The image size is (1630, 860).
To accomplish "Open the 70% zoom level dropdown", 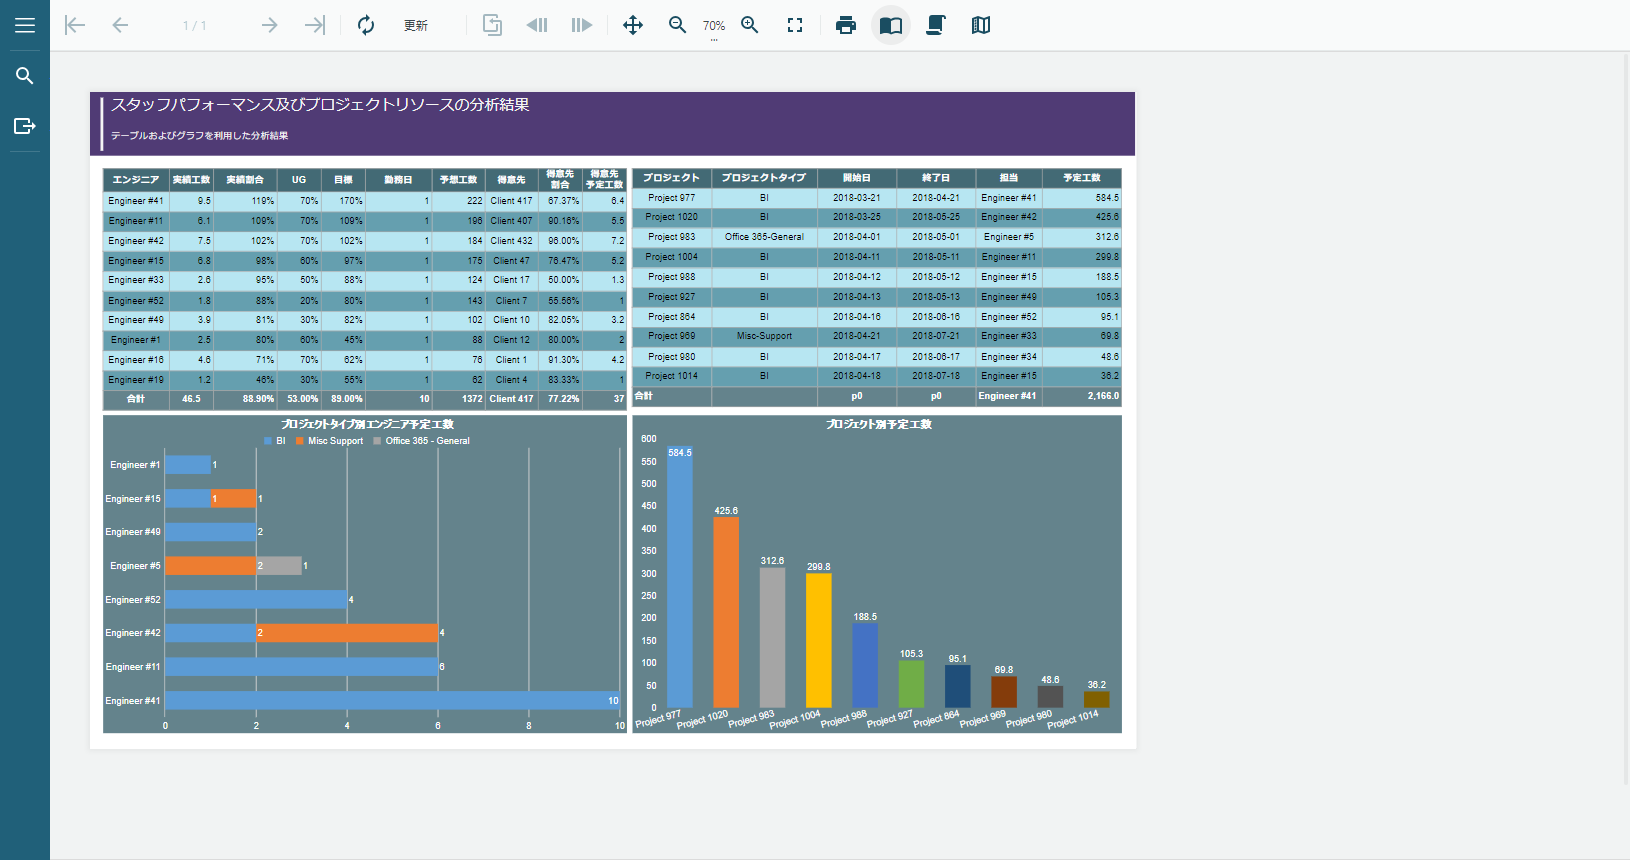I will click(x=714, y=27).
